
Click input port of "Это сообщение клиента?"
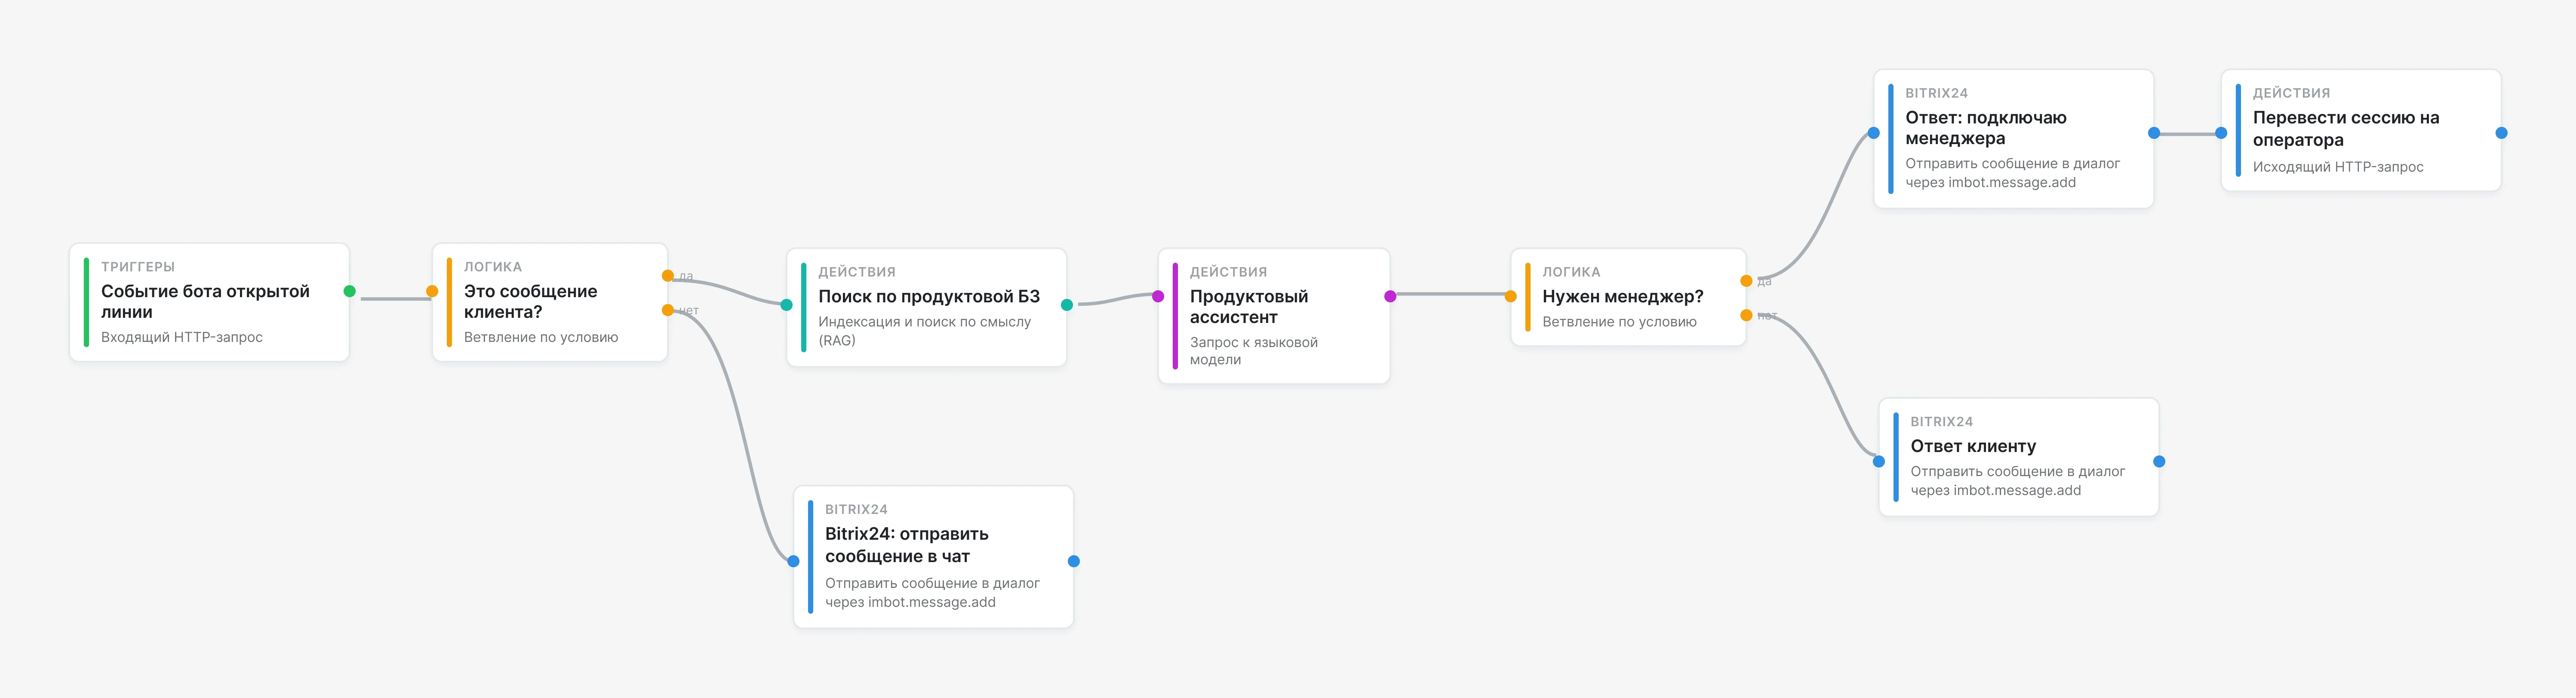pyautogui.click(x=432, y=291)
